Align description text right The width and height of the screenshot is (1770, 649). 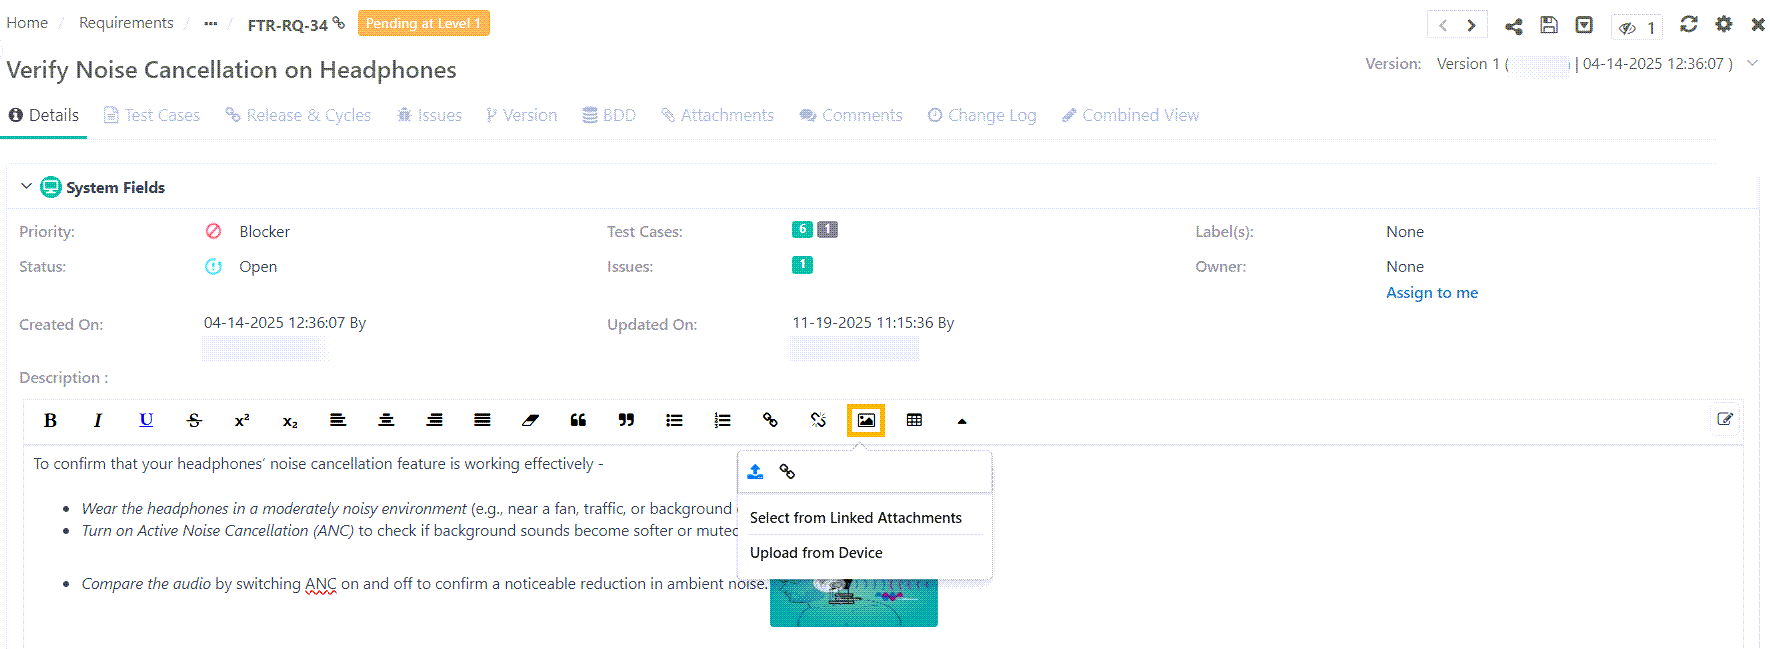point(434,420)
